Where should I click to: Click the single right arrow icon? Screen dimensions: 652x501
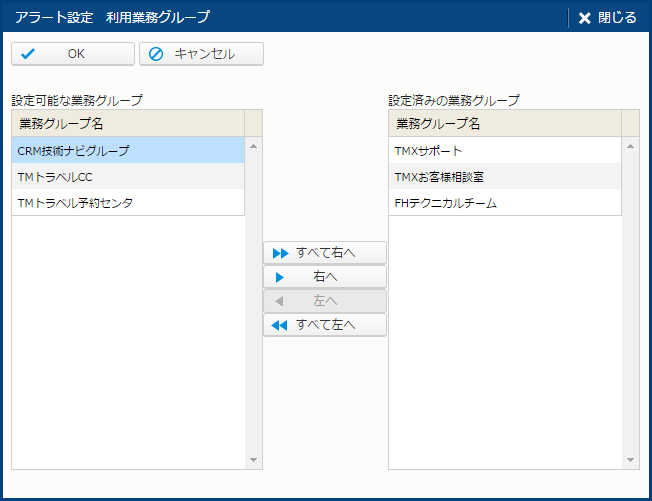280,277
